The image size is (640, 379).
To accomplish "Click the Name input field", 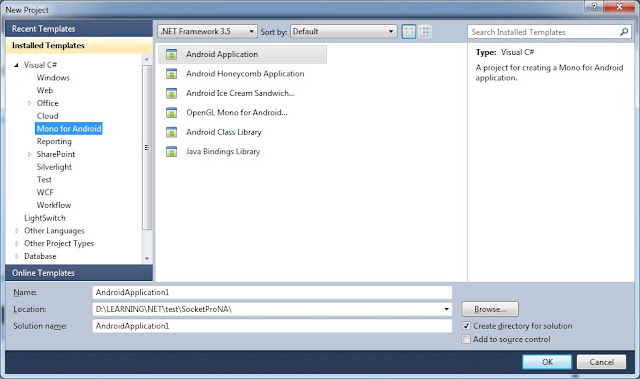I will point(272,292).
